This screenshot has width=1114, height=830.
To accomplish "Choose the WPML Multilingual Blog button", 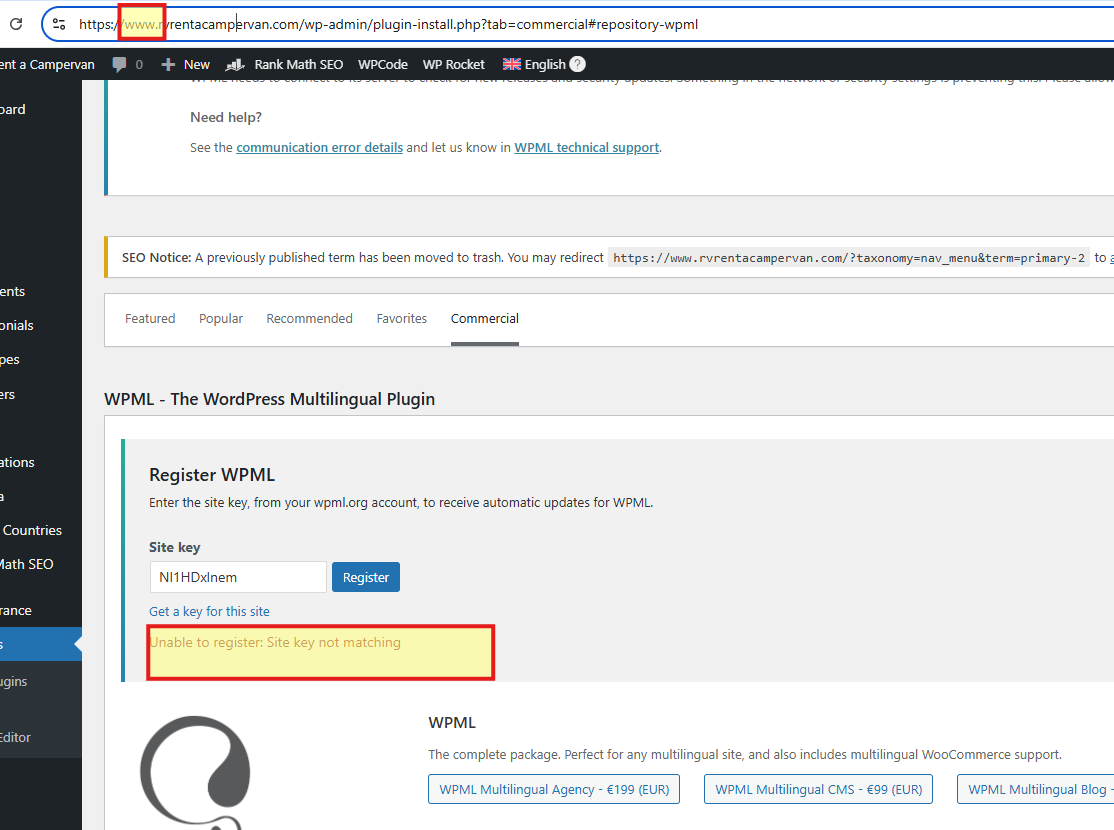I will point(1036,789).
